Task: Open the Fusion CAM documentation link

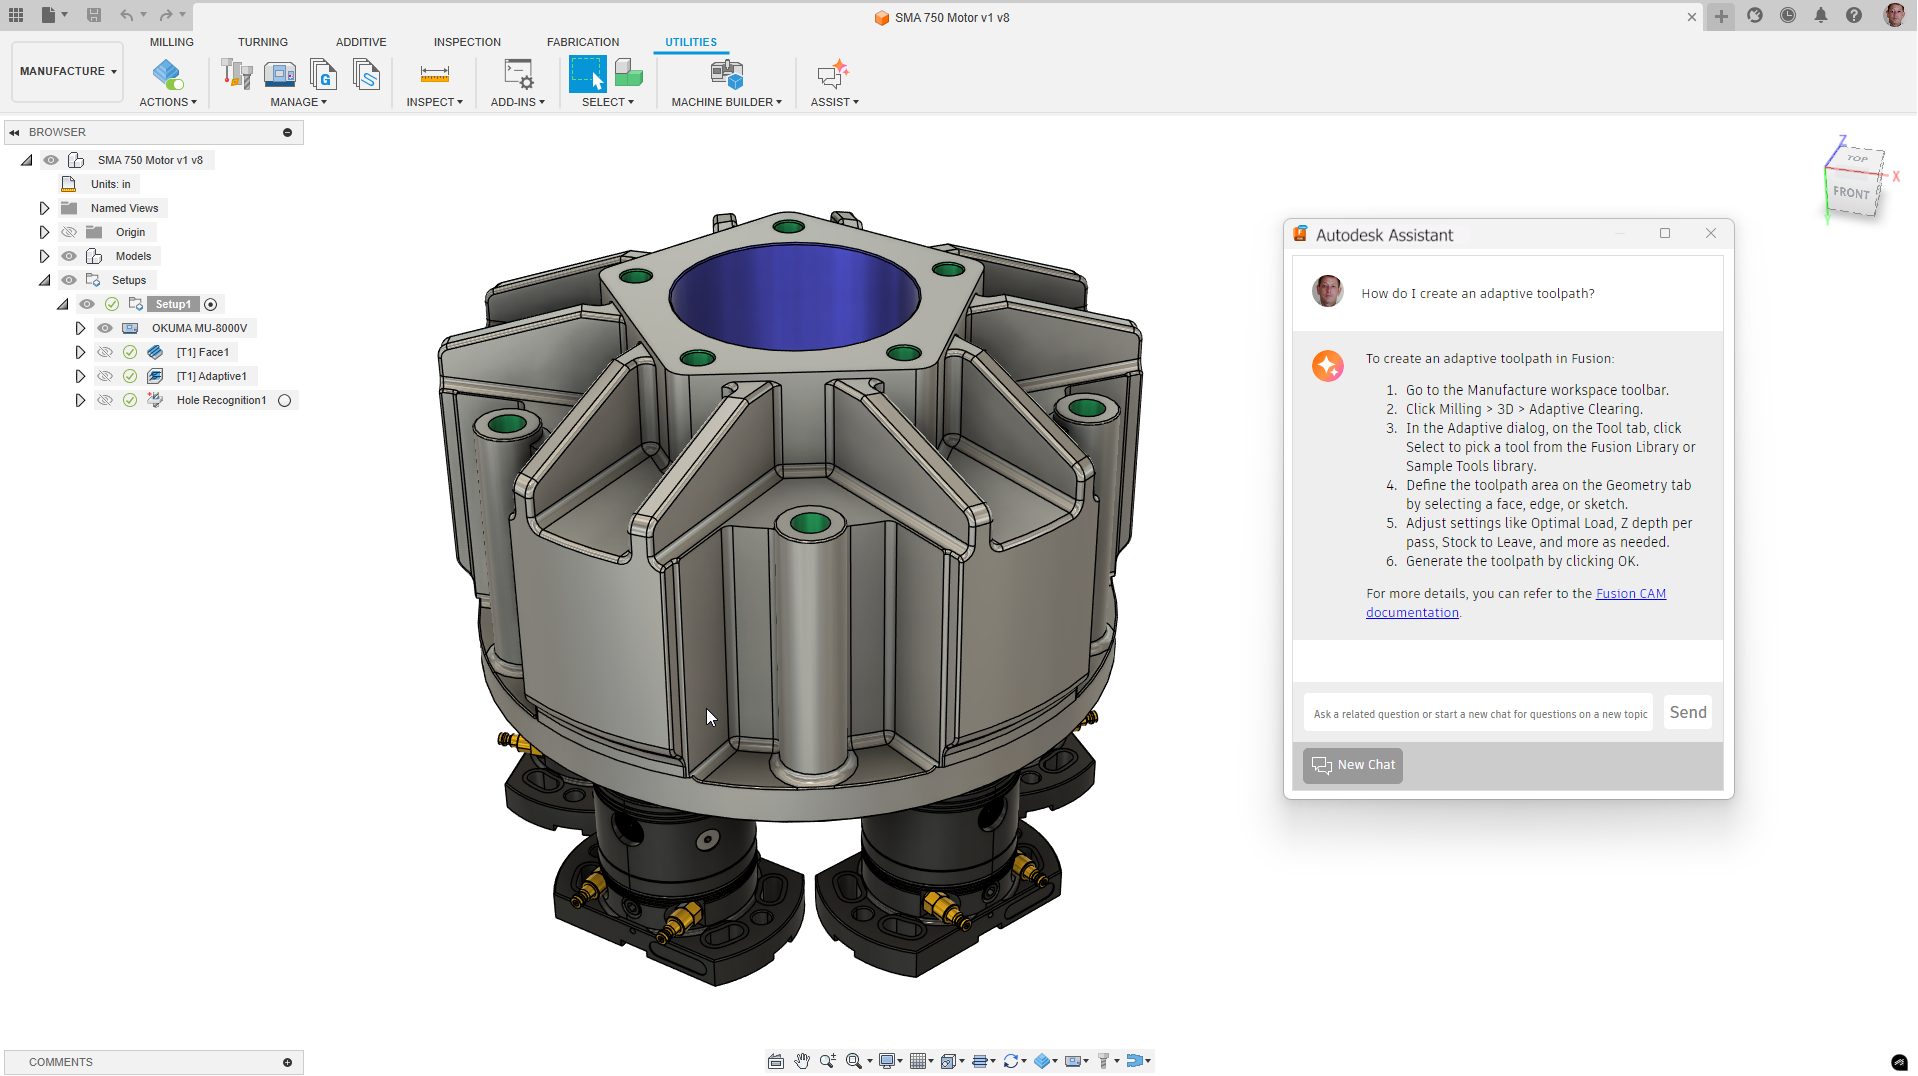Action: coord(1630,594)
